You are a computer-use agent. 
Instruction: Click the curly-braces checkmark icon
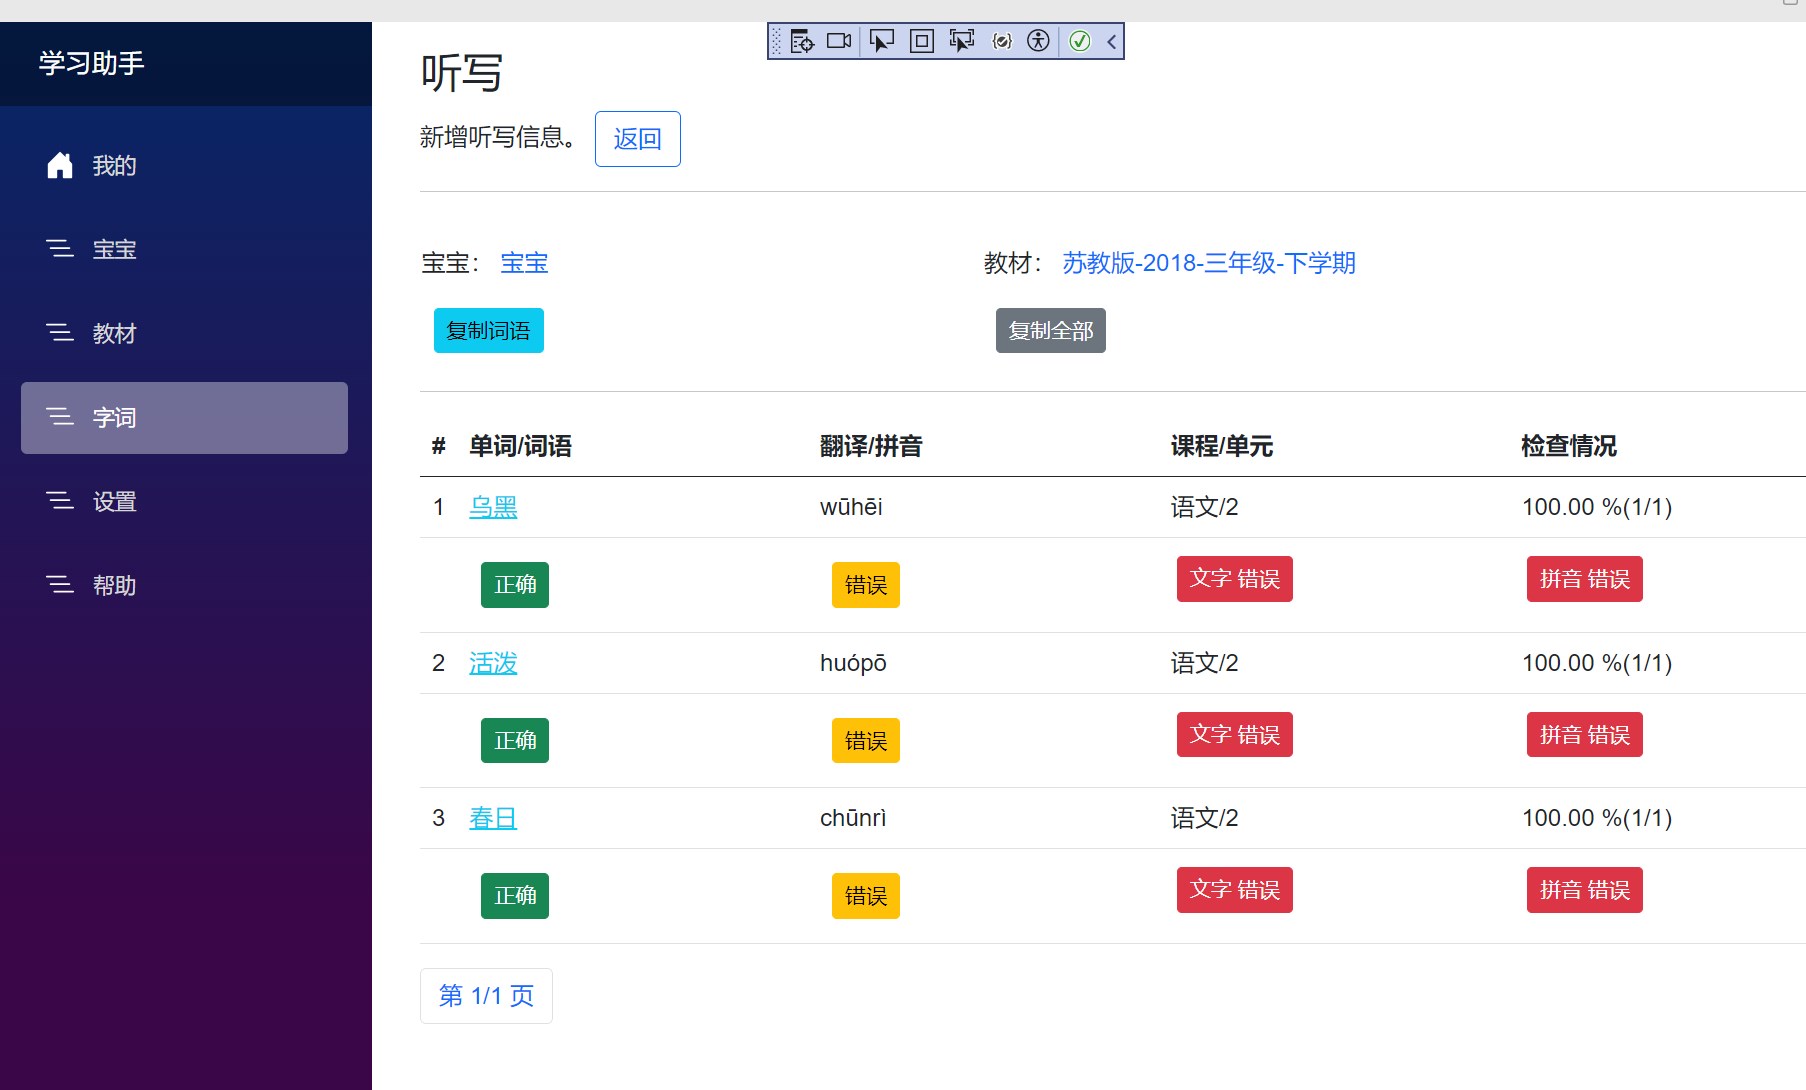click(x=1001, y=41)
